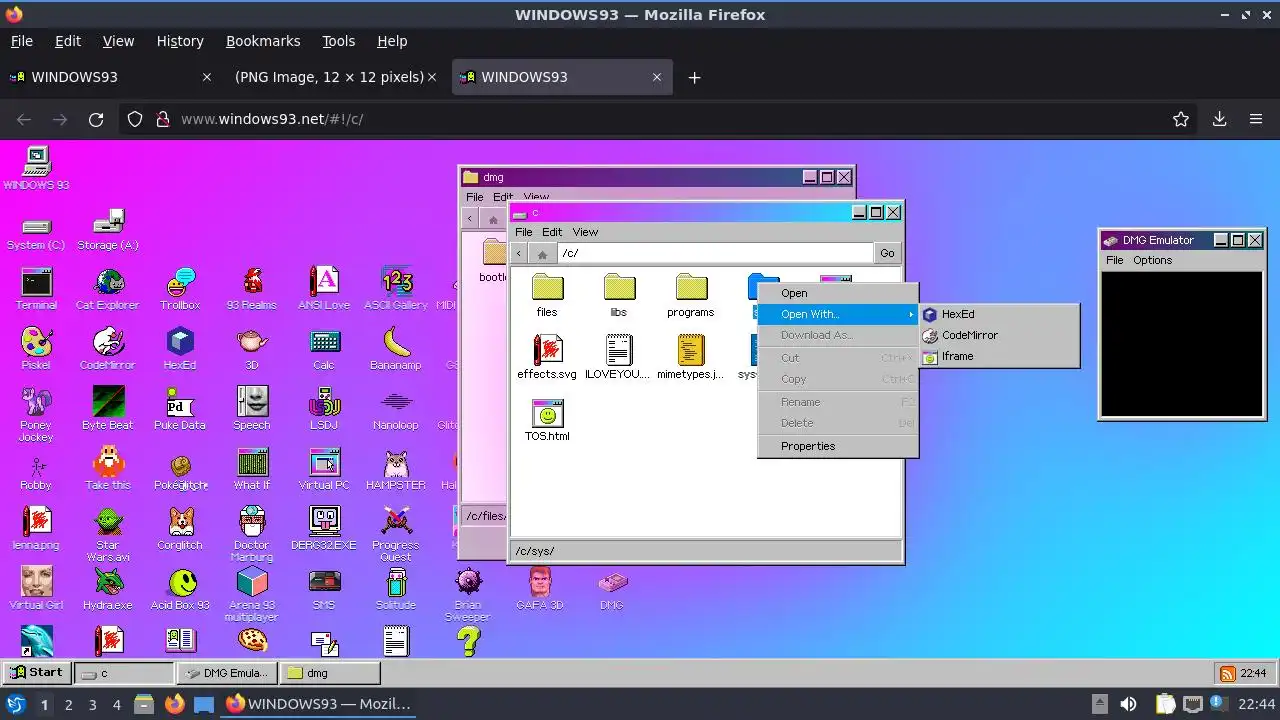Screen dimensions: 1280x720
Task: Launch the Nanoloop icon
Action: 396,409
